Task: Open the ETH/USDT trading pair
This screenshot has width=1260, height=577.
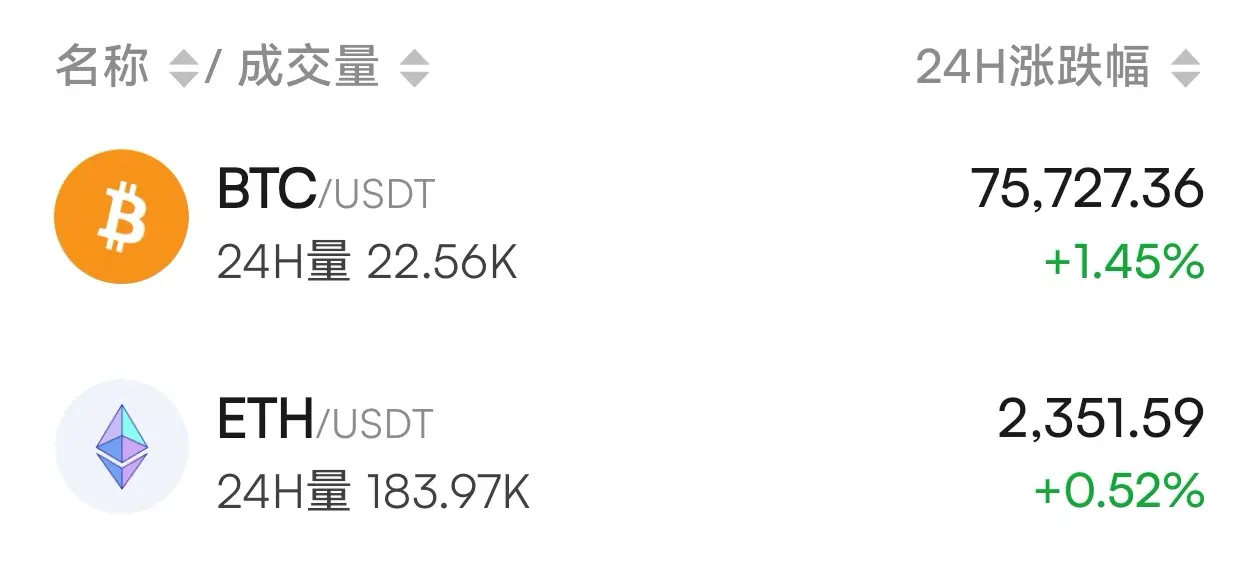Action: (x=630, y=447)
